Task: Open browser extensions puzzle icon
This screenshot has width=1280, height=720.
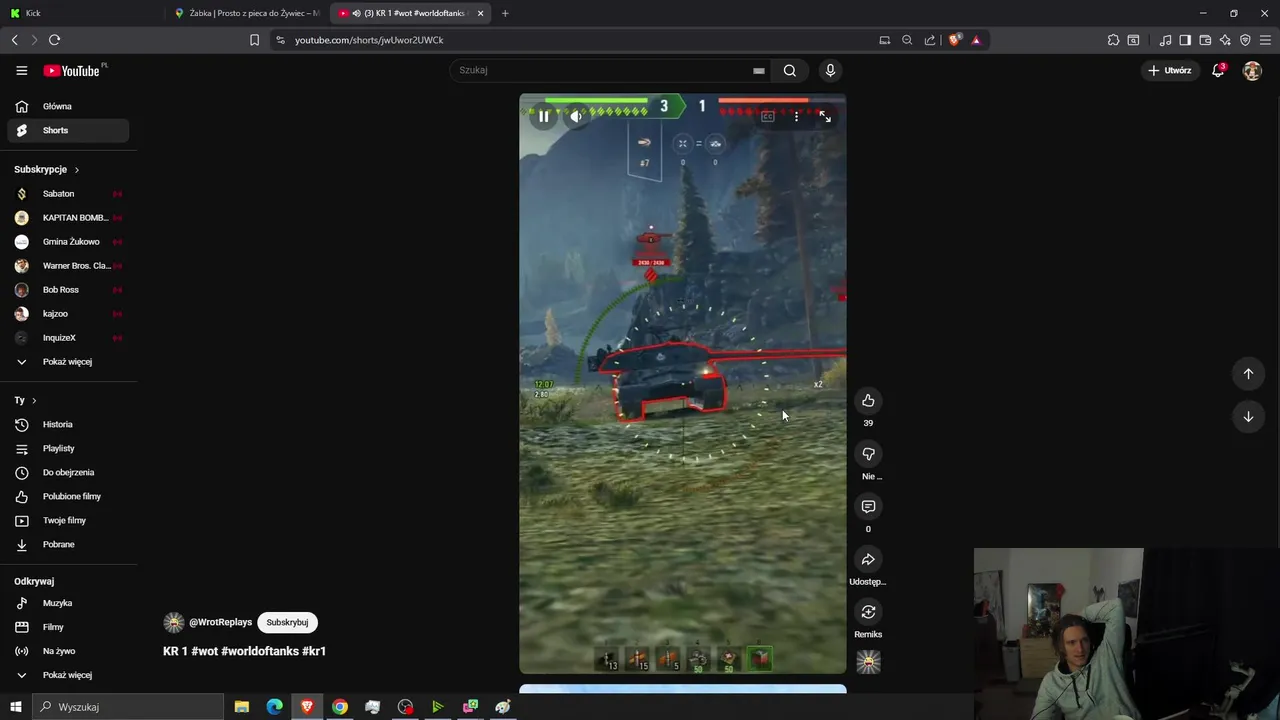Action: tap(1113, 40)
